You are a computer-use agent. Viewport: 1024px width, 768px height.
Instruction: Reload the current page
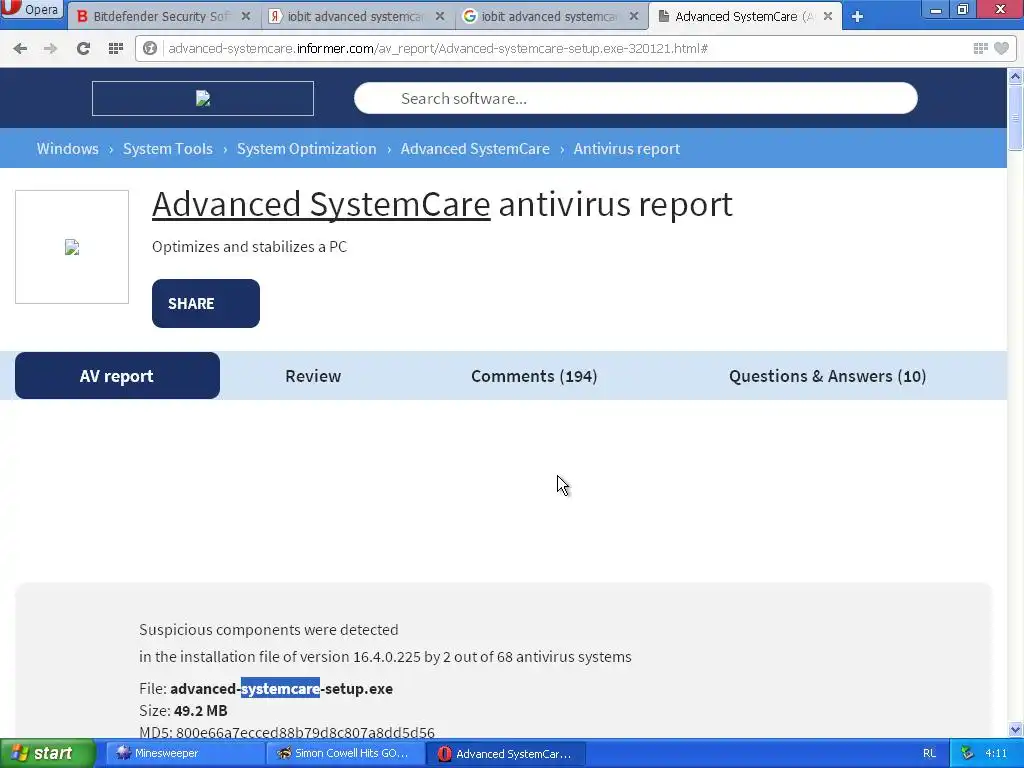tap(83, 48)
